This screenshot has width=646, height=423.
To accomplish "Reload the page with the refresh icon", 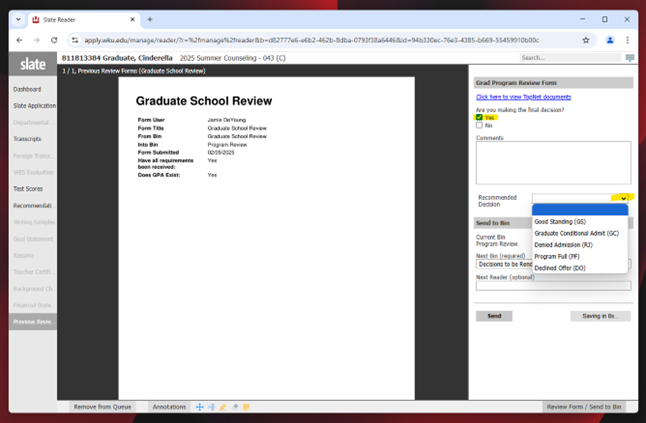I will coord(55,40).
